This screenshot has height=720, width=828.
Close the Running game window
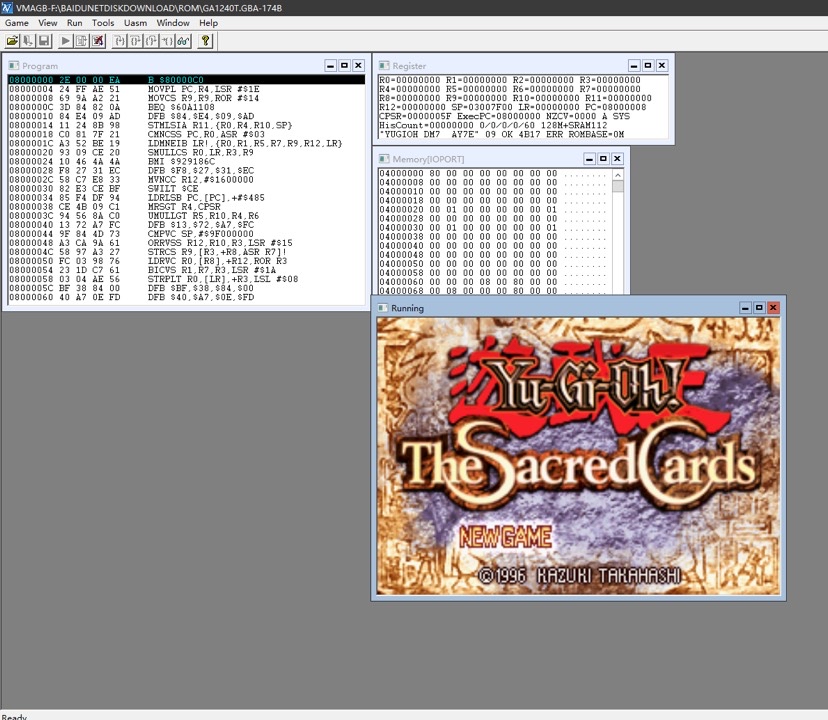click(x=773, y=308)
